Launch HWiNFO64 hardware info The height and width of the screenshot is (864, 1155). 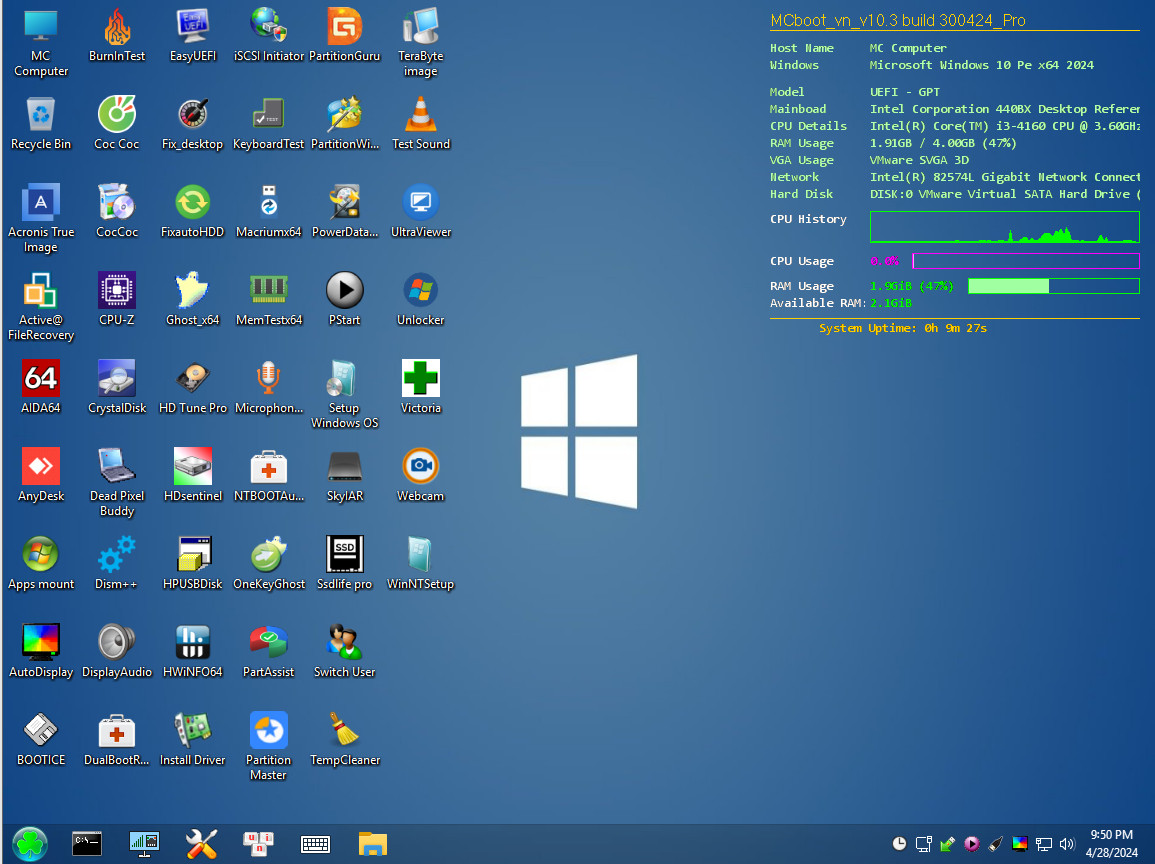tap(193, 650)
